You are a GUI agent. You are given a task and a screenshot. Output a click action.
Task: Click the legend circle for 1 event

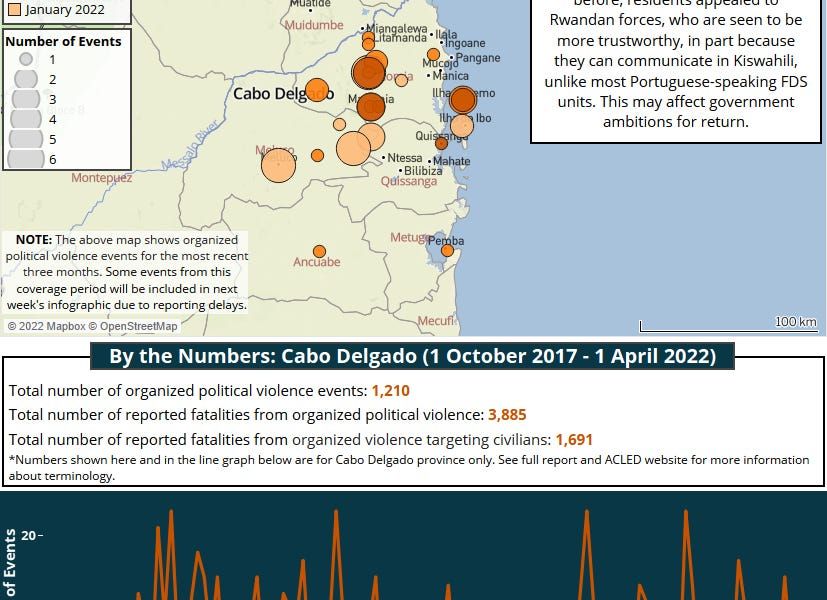tap(26, 60)
